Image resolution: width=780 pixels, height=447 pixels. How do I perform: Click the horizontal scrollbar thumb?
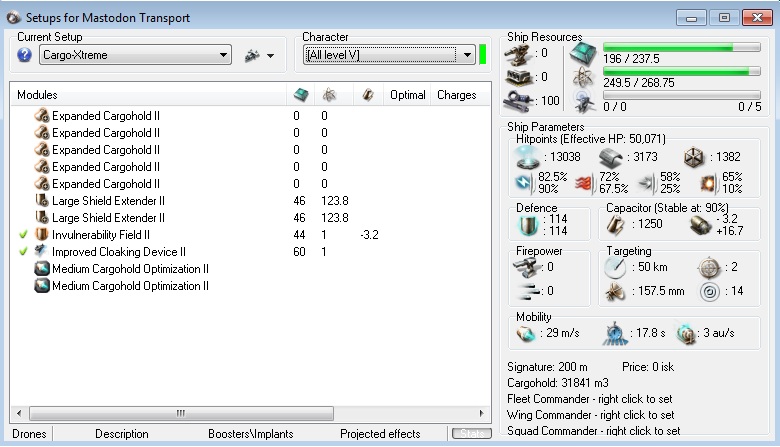[181, 413]
